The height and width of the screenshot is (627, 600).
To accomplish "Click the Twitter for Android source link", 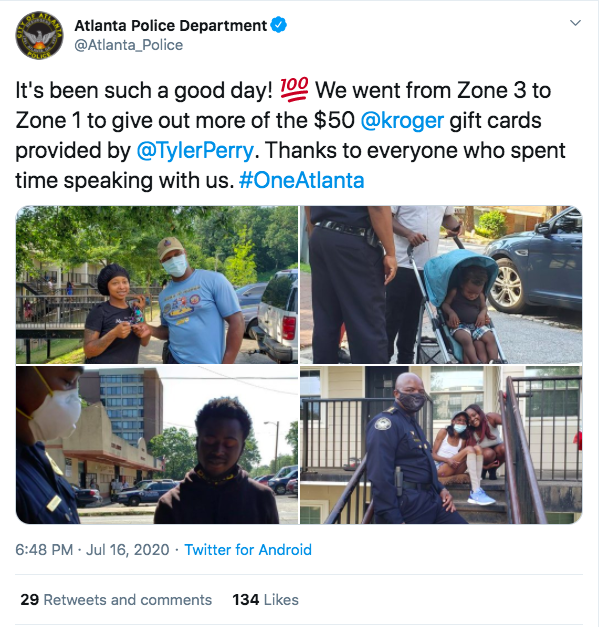I will 248,550.
